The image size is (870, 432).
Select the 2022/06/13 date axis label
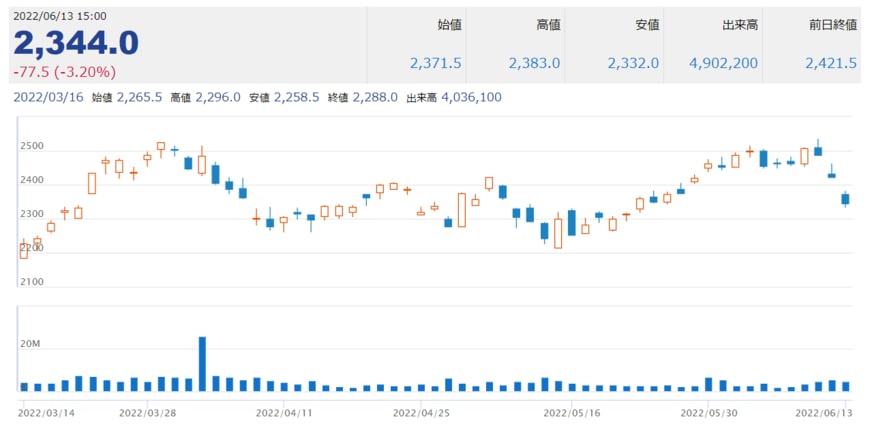pos(824,411)
